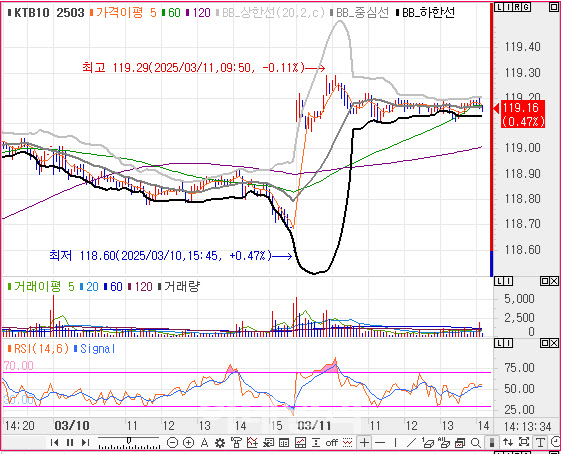The image size is (561, 454).
Task: Click the clock icon at toolbar end
Action: click(x=556, y=442)
